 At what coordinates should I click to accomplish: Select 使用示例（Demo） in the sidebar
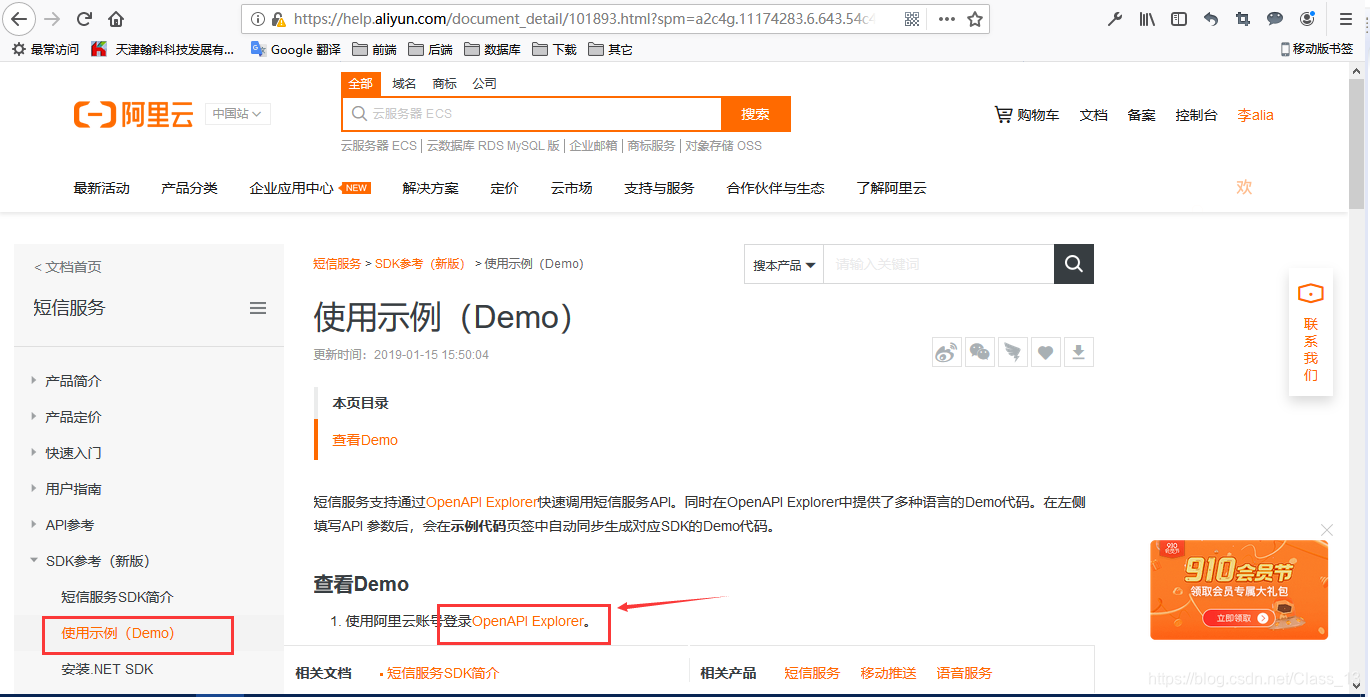pyautogui.click(x=118, y=633)
